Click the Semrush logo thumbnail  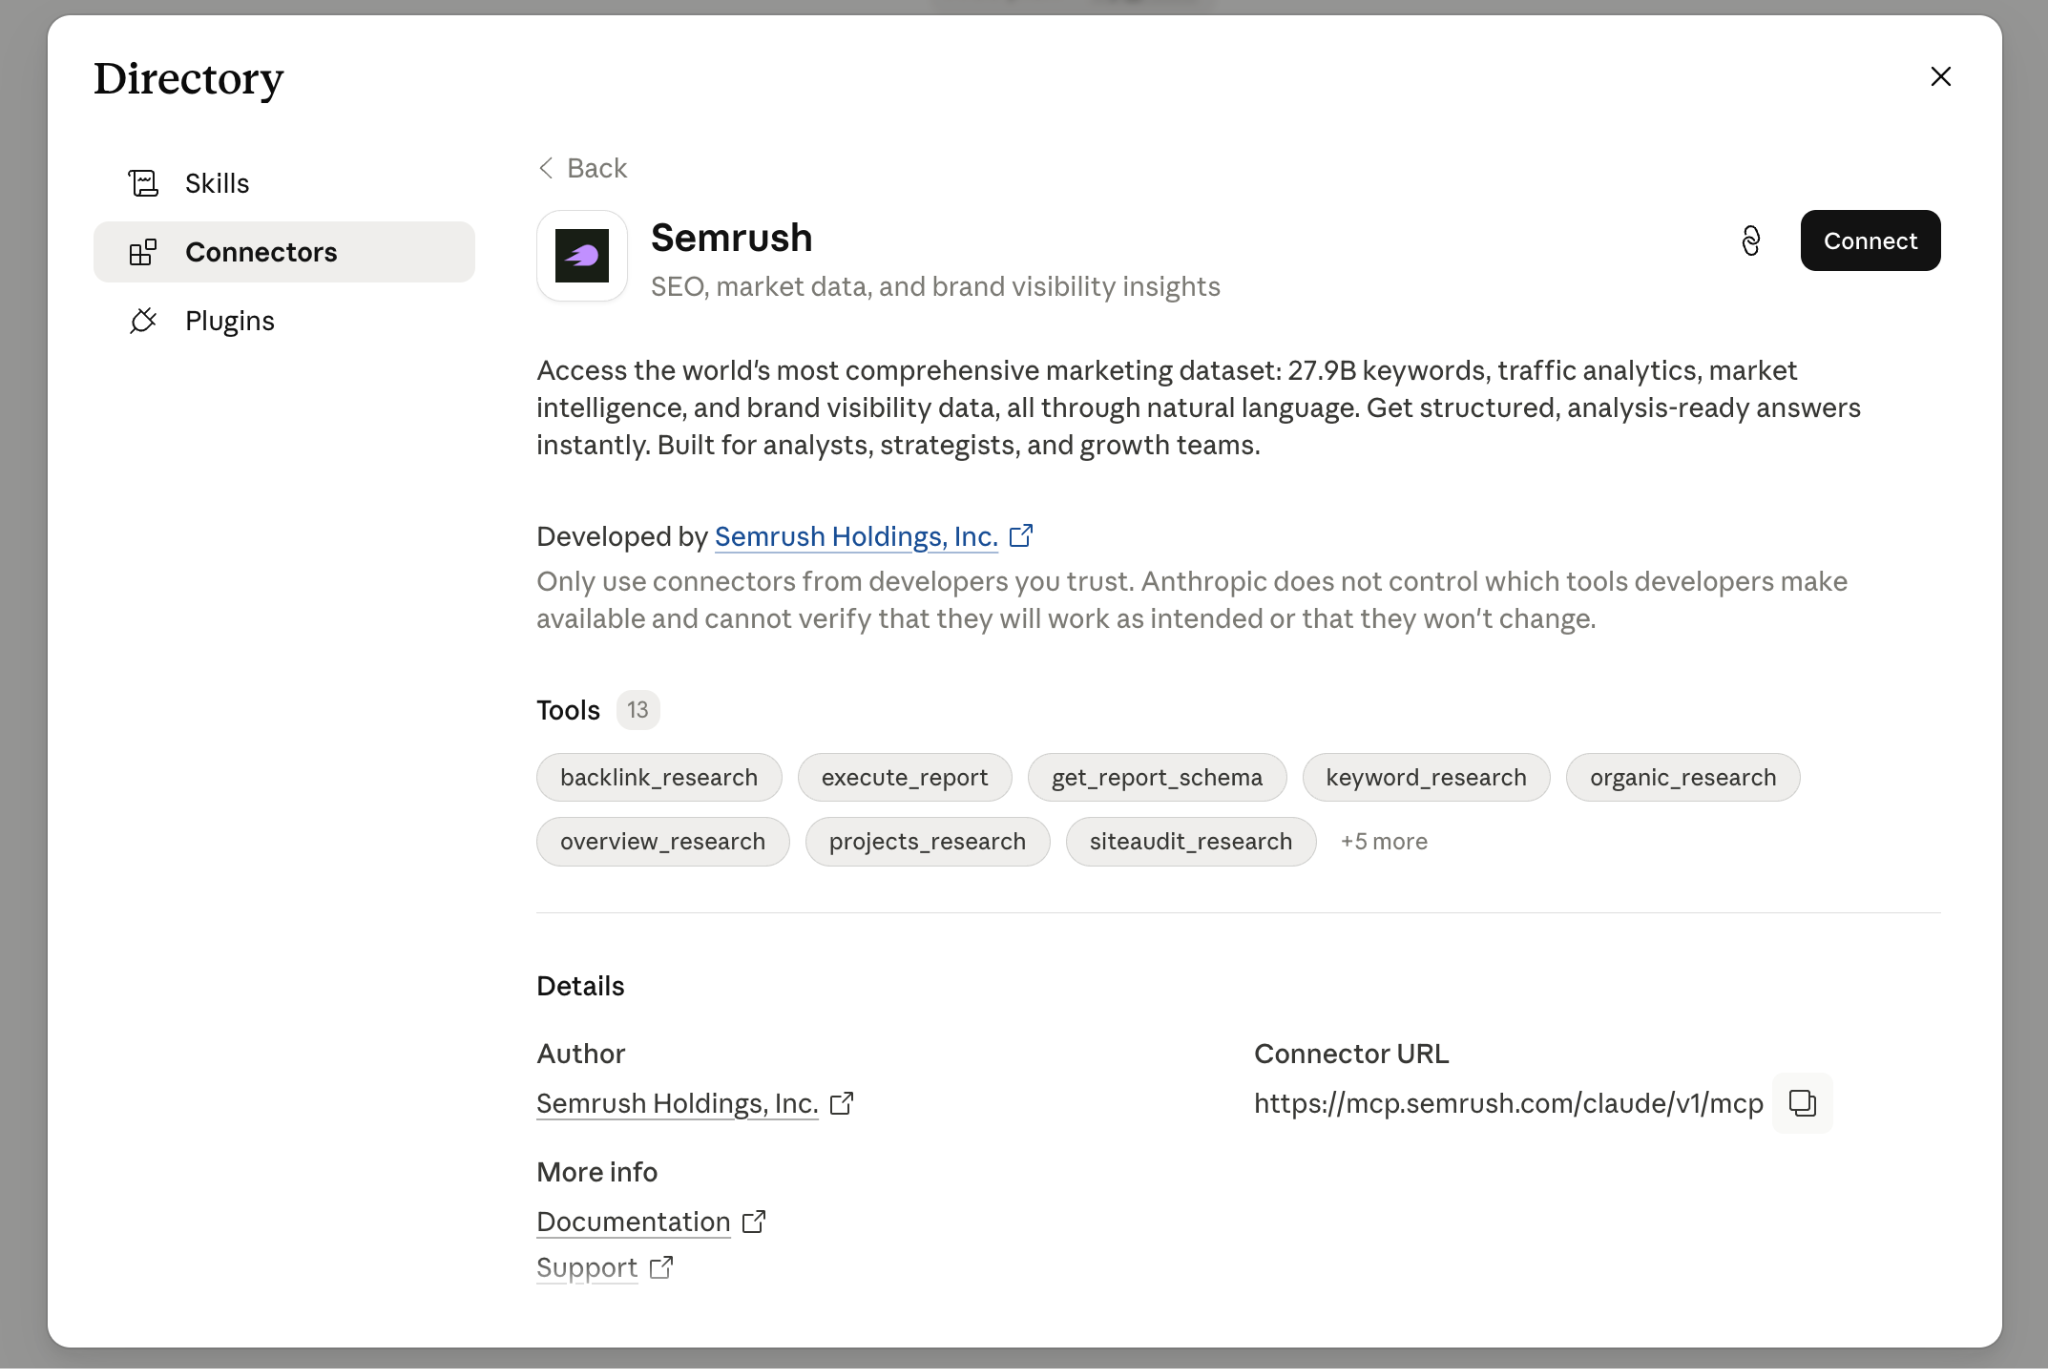582,256
